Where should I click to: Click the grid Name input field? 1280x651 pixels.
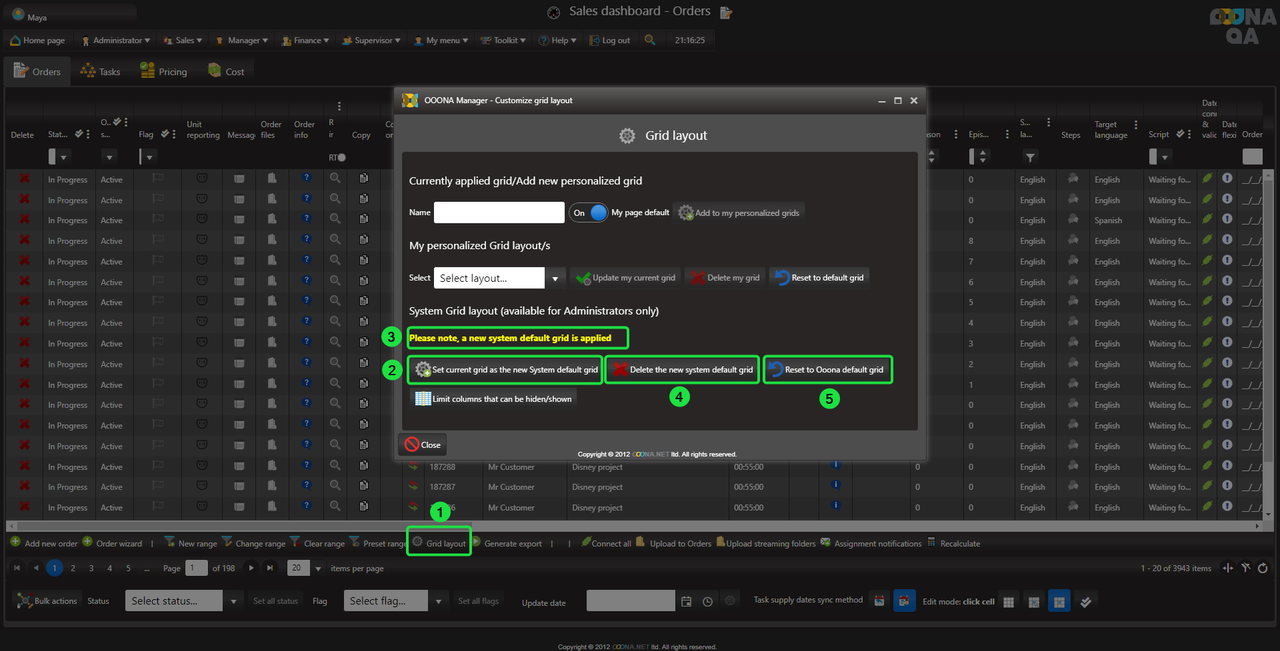coord(499,212)
